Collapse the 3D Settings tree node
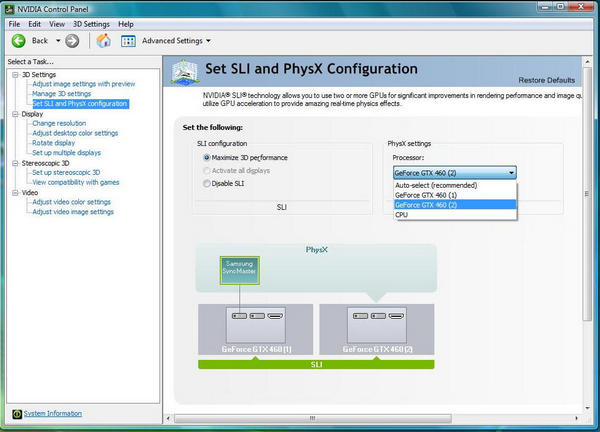The image size is (600, 432). 15,75
